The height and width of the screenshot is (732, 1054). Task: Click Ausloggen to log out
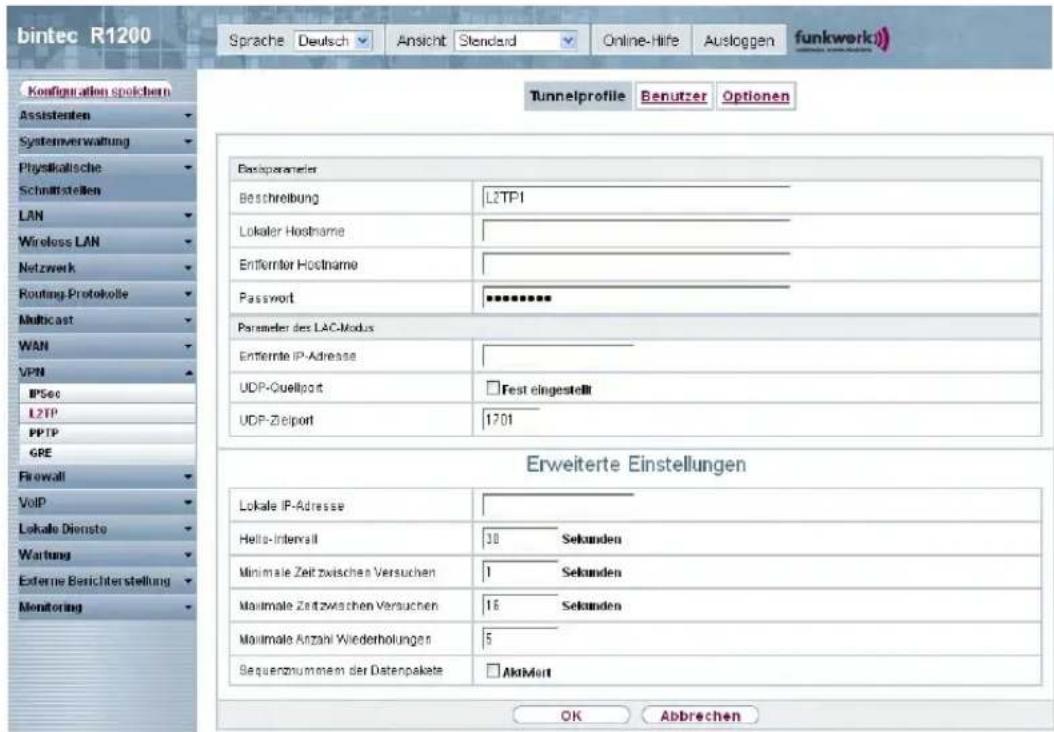click(738, 41)
